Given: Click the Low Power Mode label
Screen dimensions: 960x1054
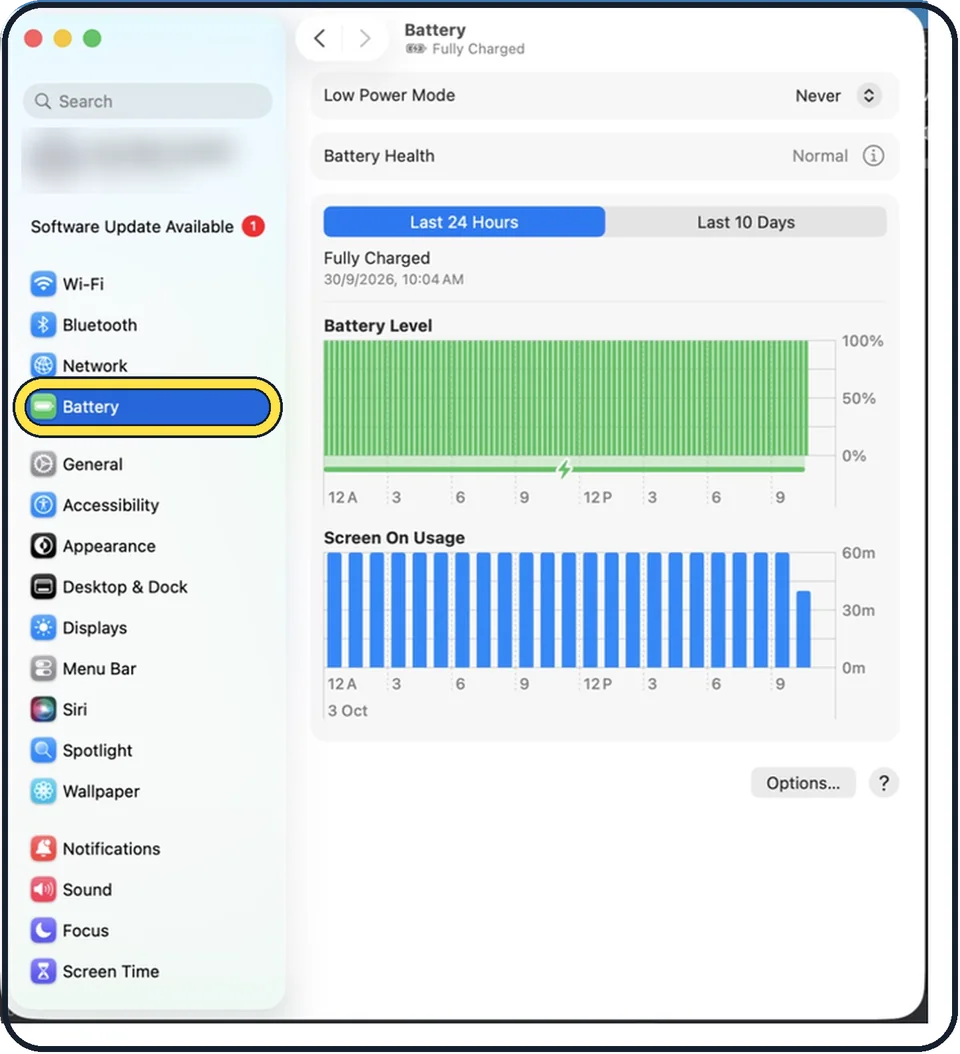Looking at the screenshot, I should [x=389, y=95].
